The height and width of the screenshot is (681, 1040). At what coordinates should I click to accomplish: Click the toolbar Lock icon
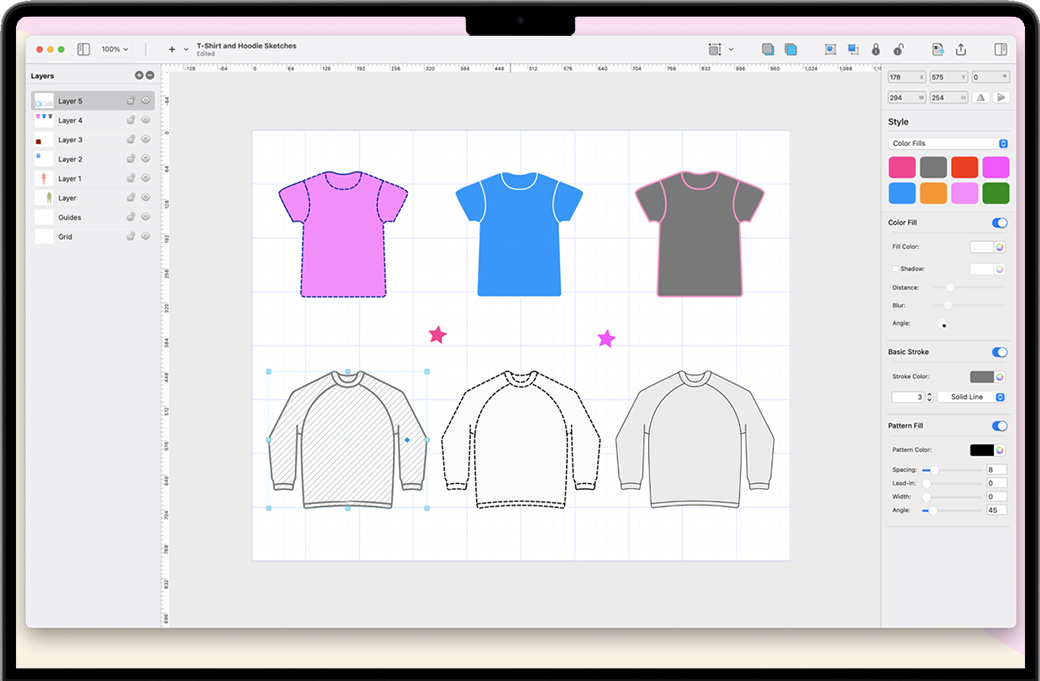pos(876,49)
